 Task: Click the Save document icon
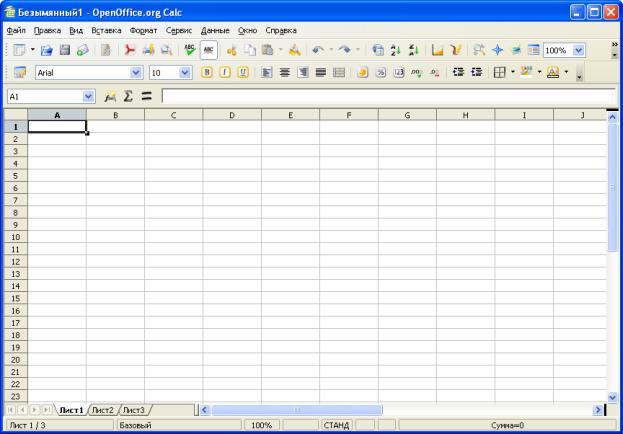[x=65, y=50]
